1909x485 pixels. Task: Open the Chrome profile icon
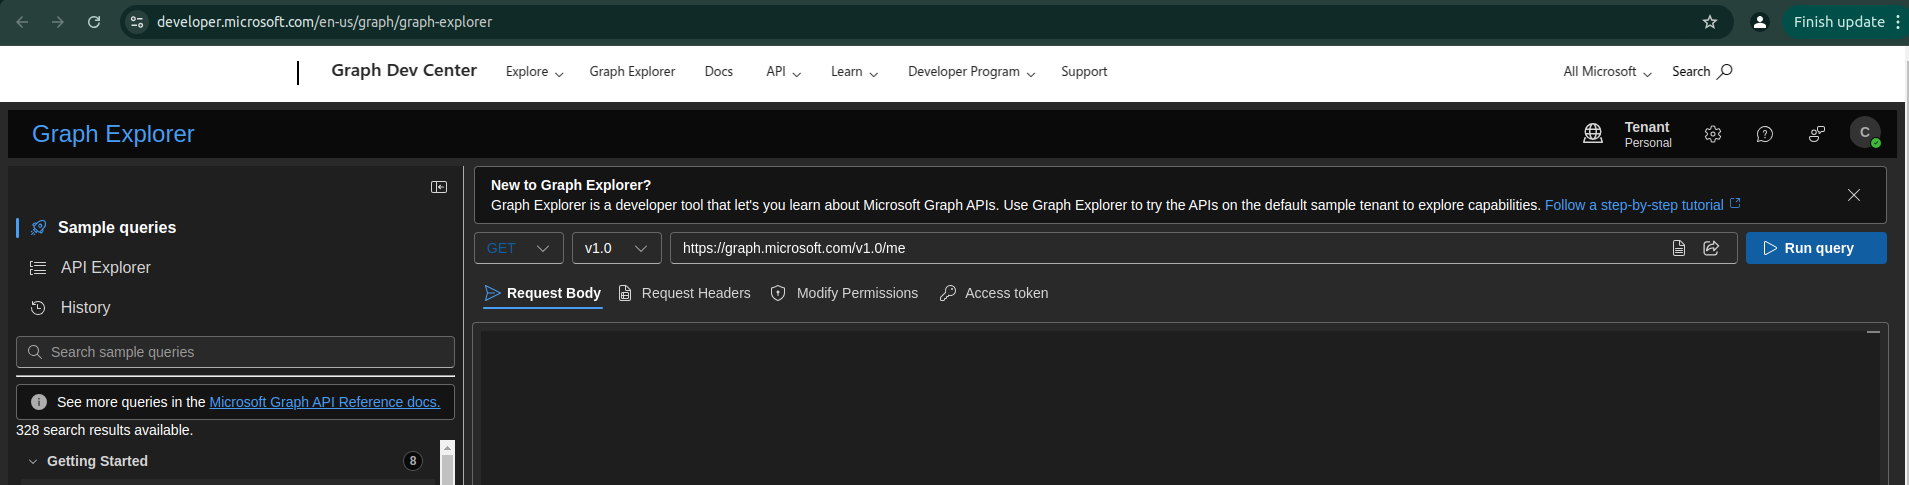click(x=1760, y=22)
